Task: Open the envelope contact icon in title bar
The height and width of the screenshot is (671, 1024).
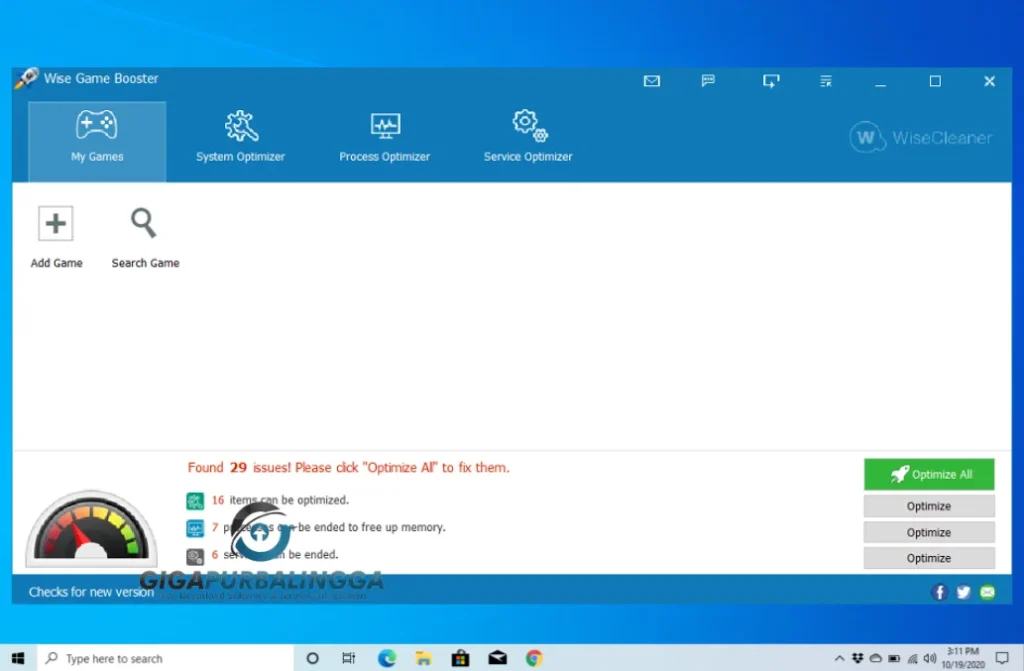Action: 652,81
